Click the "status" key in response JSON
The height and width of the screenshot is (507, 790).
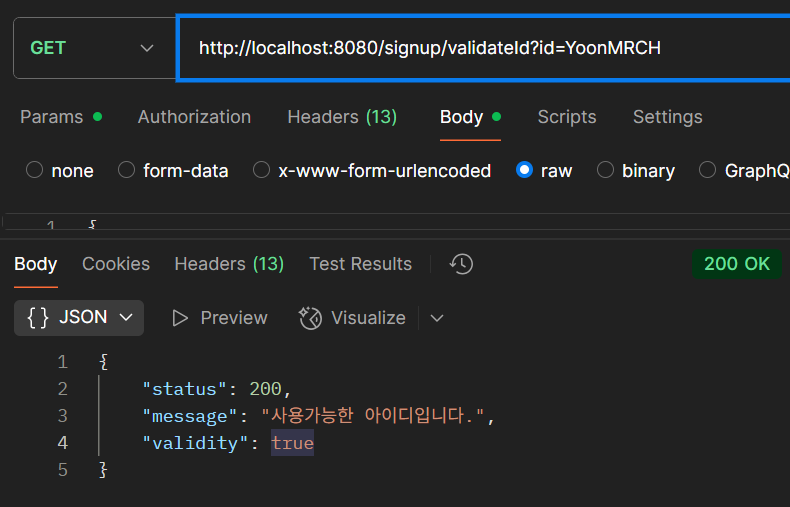pos(185,389)
